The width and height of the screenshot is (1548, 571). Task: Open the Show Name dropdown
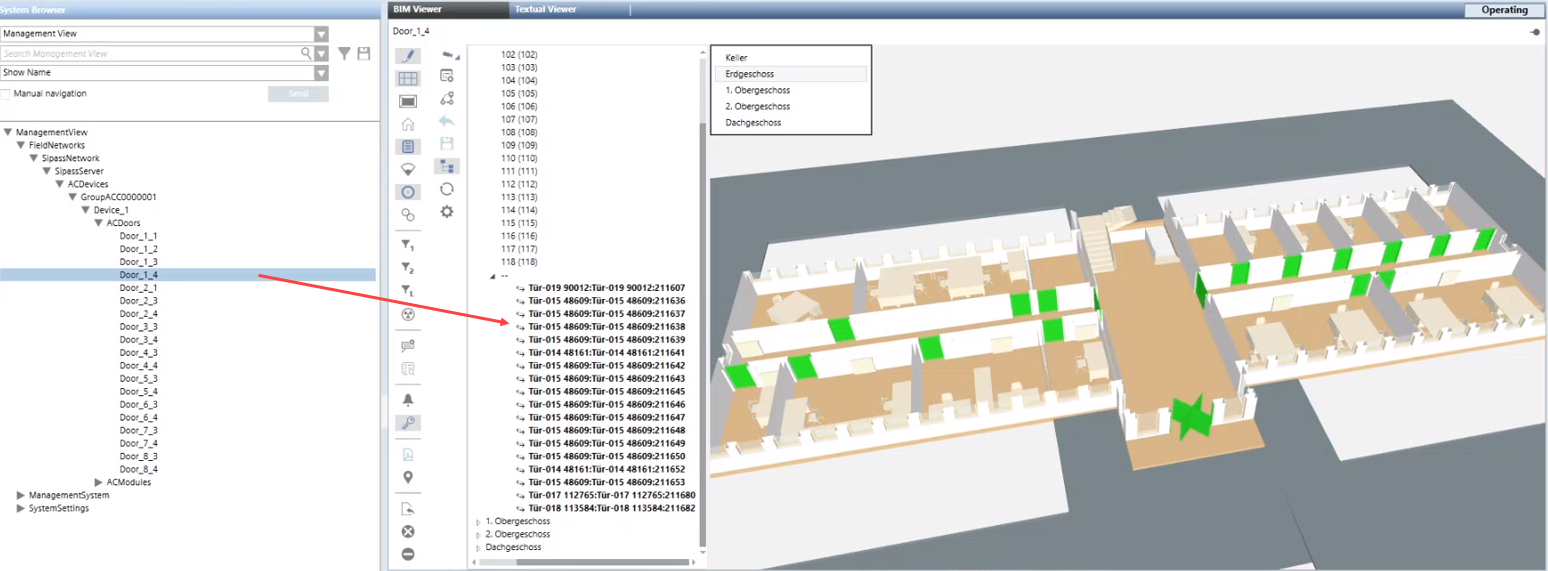(321, 73)
